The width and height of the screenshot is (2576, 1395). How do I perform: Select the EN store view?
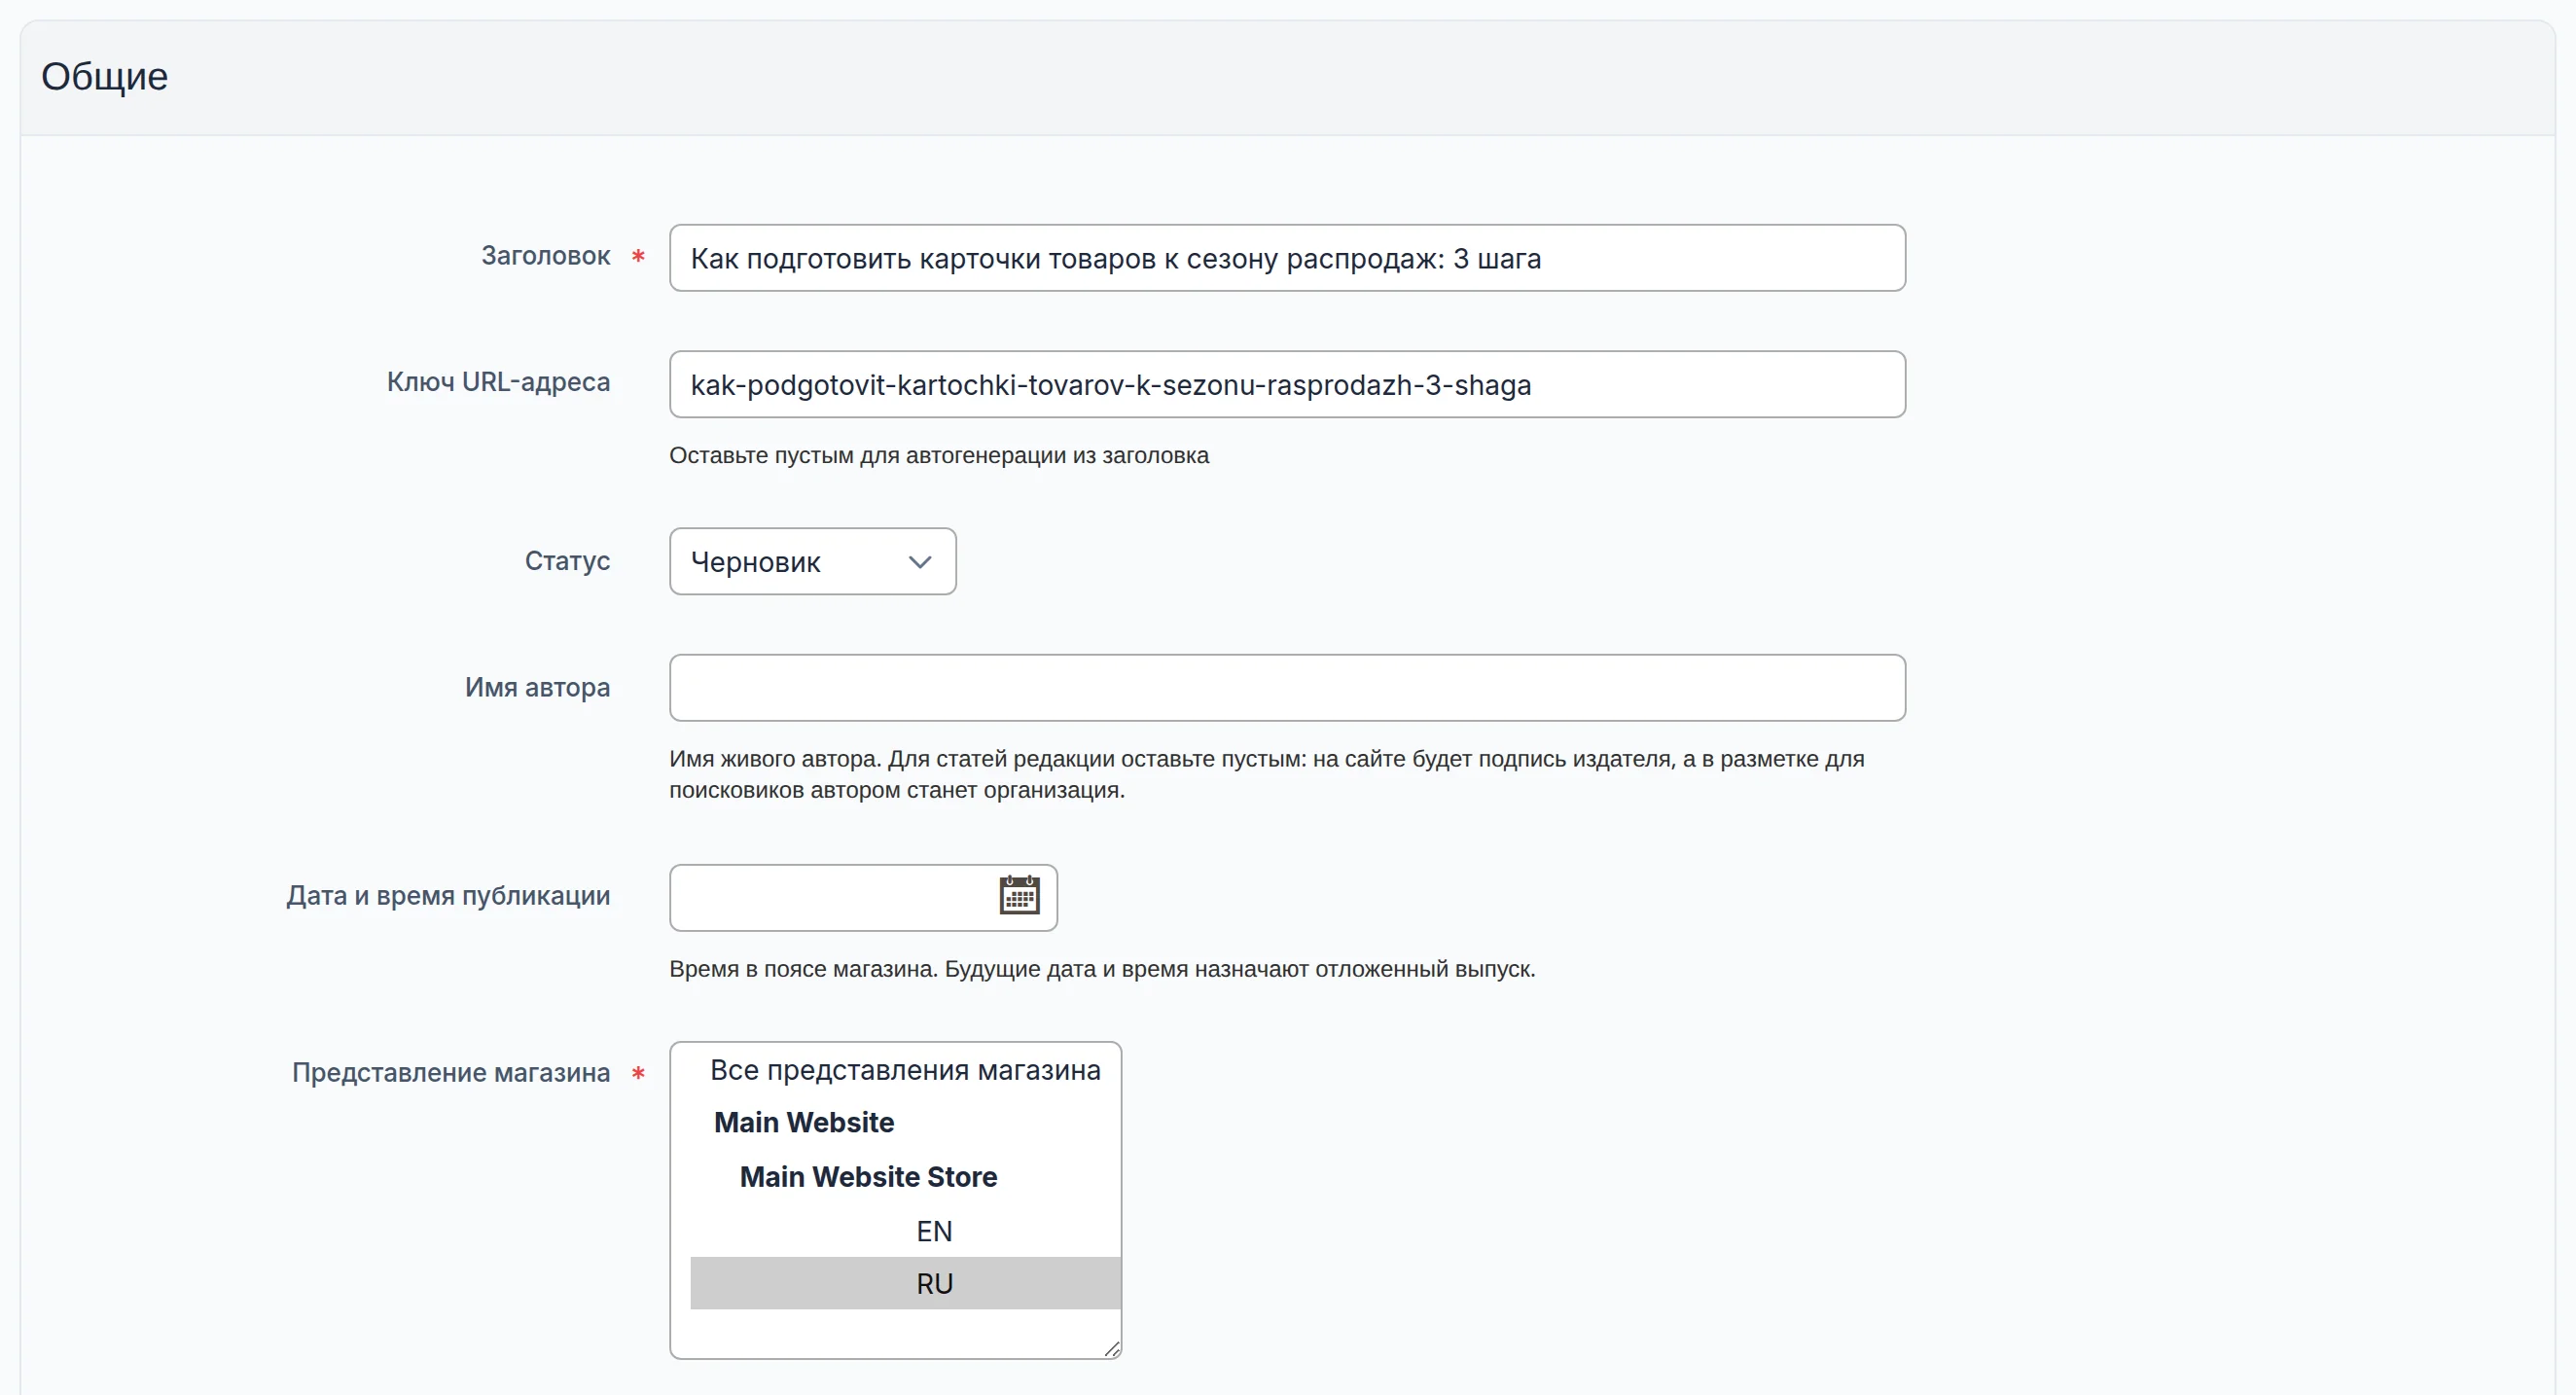pyautogui.click(x=905, y=1231)
